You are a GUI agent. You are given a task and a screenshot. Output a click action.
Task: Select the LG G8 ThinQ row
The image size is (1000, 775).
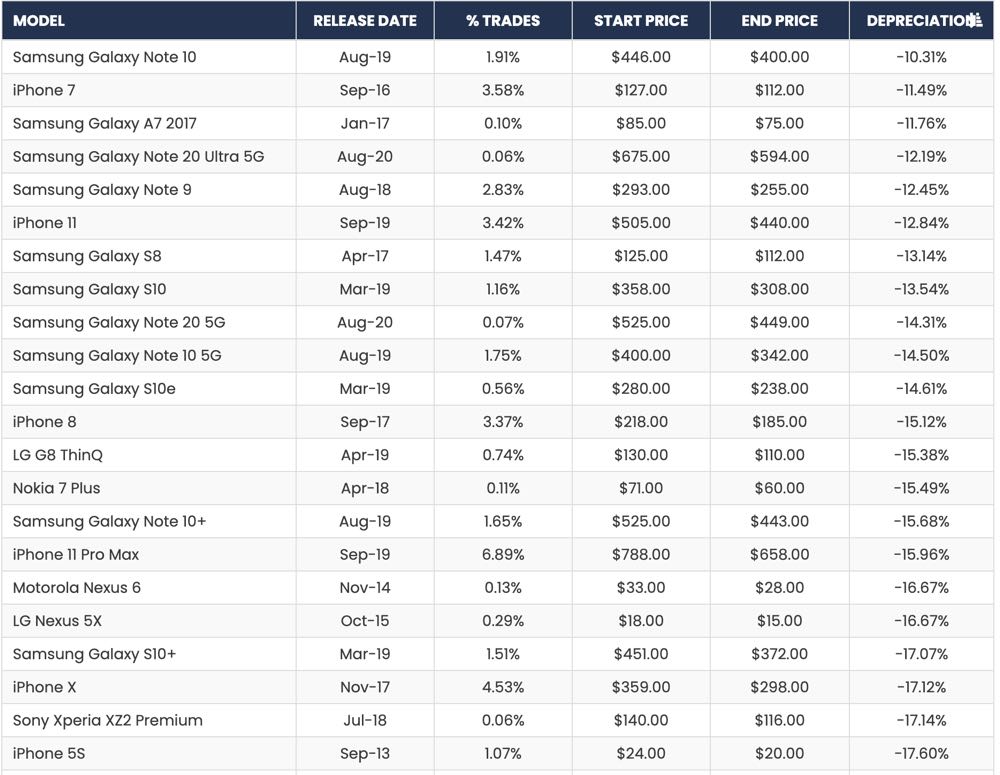click(58, 455)
